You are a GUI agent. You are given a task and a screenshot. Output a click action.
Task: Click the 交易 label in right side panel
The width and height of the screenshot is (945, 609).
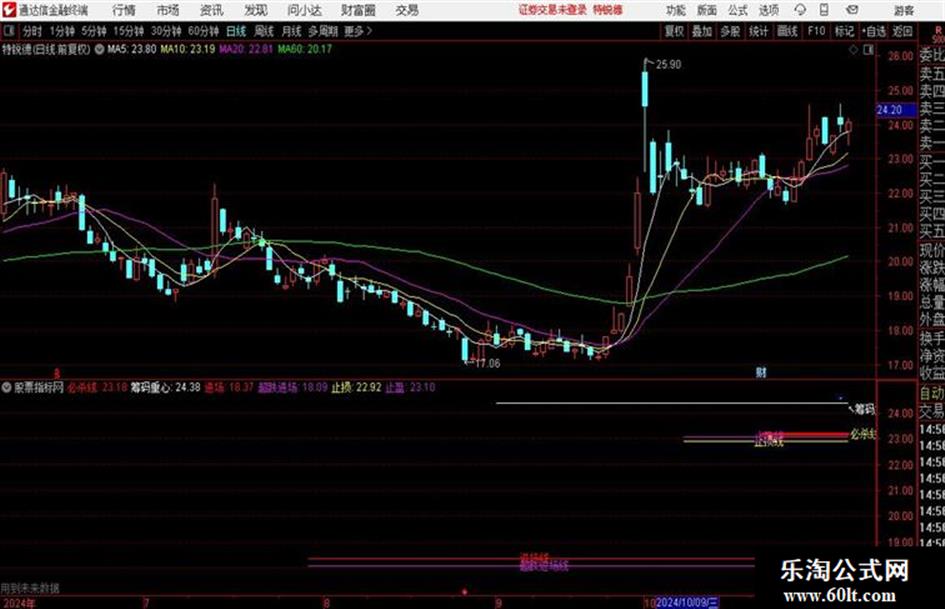932,411
